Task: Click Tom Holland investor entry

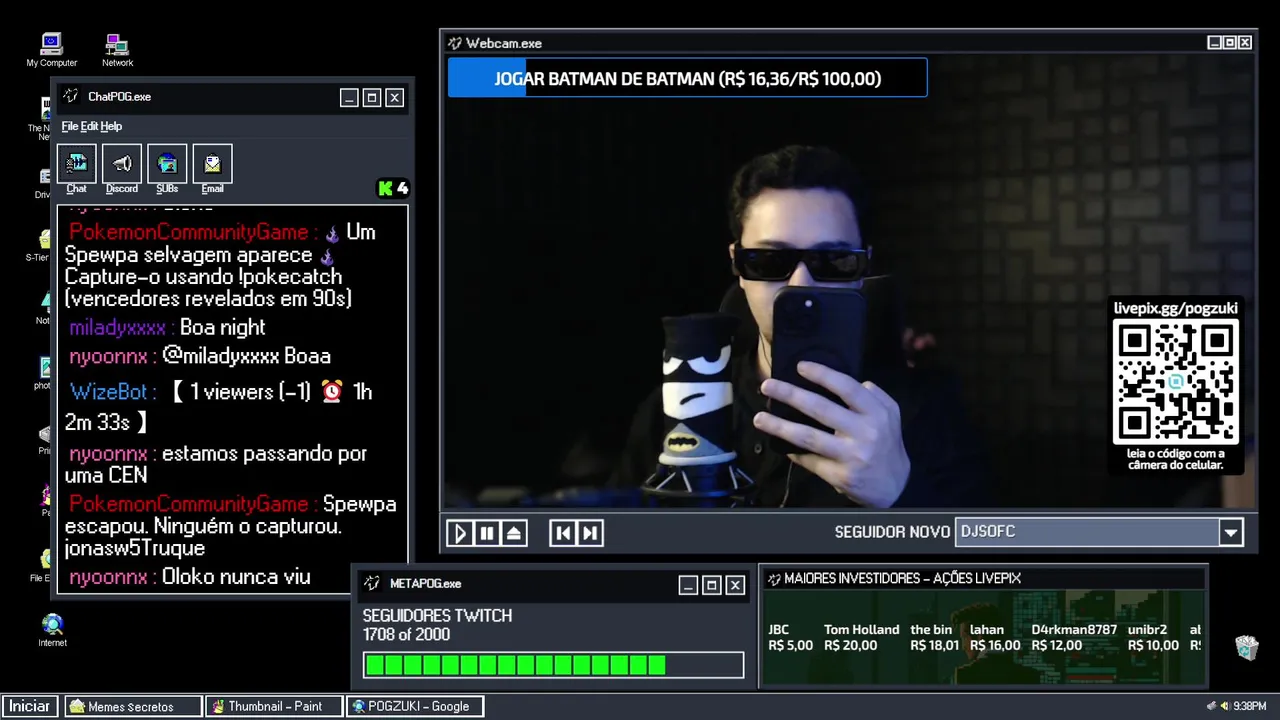Action: point(861,638)
